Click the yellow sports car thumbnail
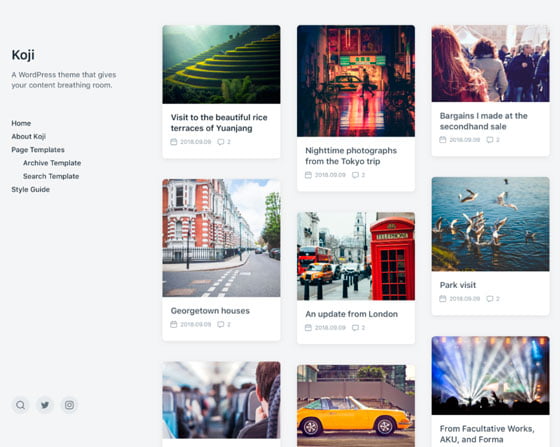The image size is (560, 447). point(356,406)
